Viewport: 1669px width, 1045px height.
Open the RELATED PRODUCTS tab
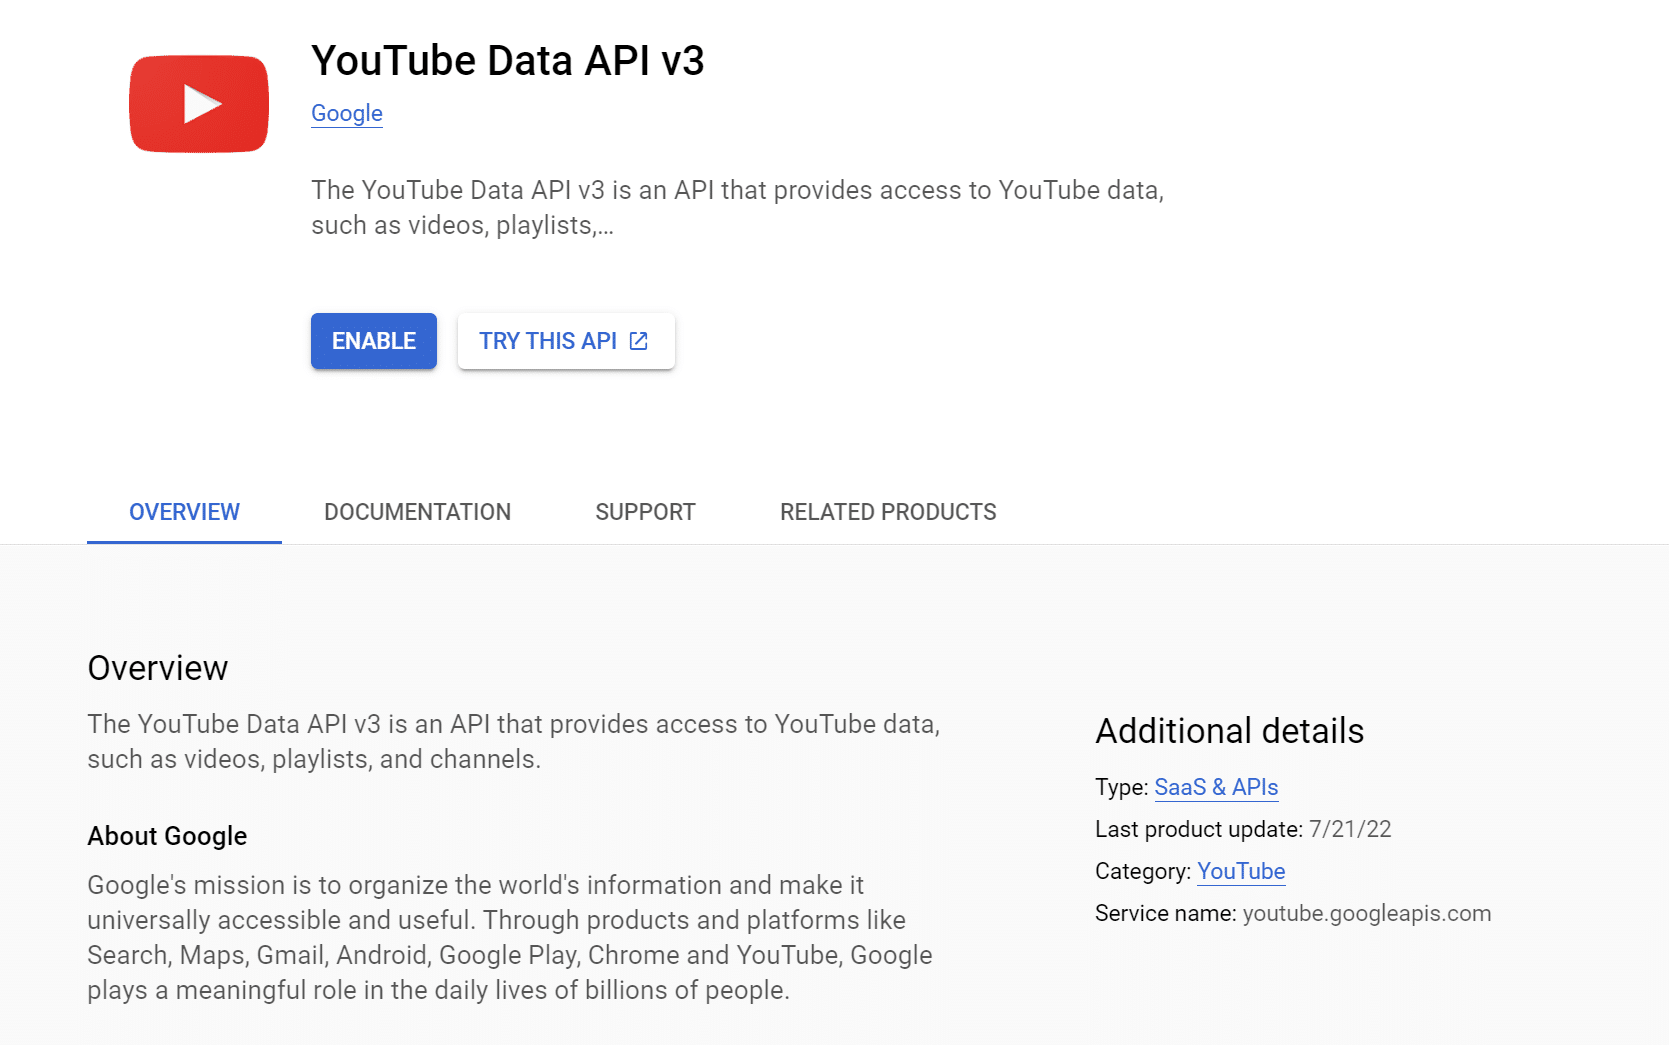tap(887, 511)
